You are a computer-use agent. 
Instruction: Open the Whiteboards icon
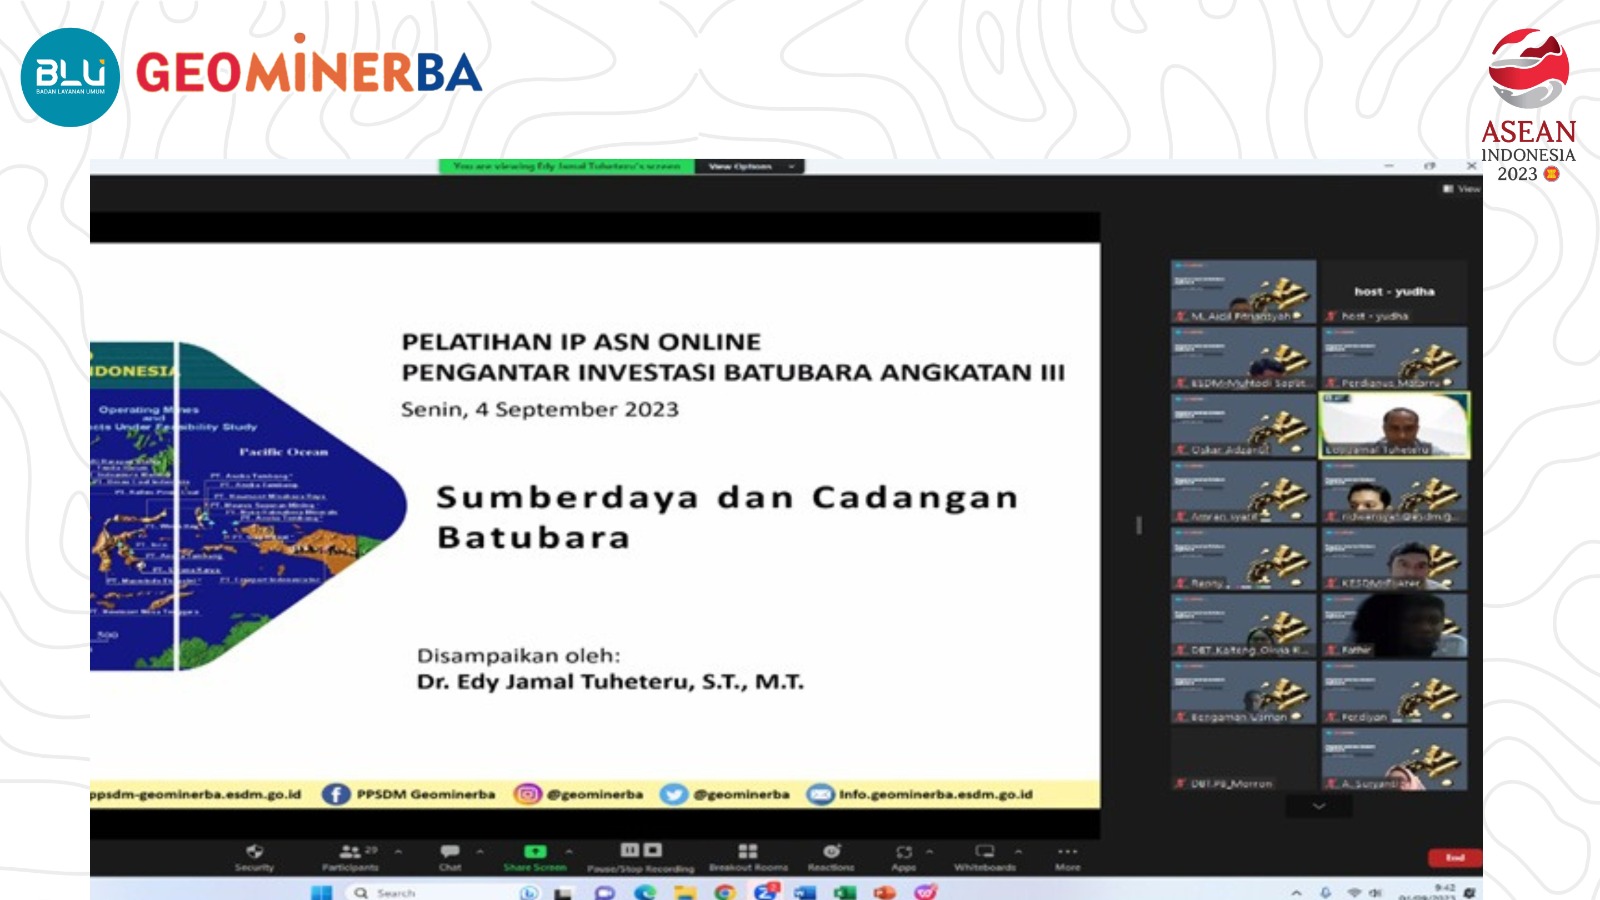pyautogui.click(x=985, y=850)
